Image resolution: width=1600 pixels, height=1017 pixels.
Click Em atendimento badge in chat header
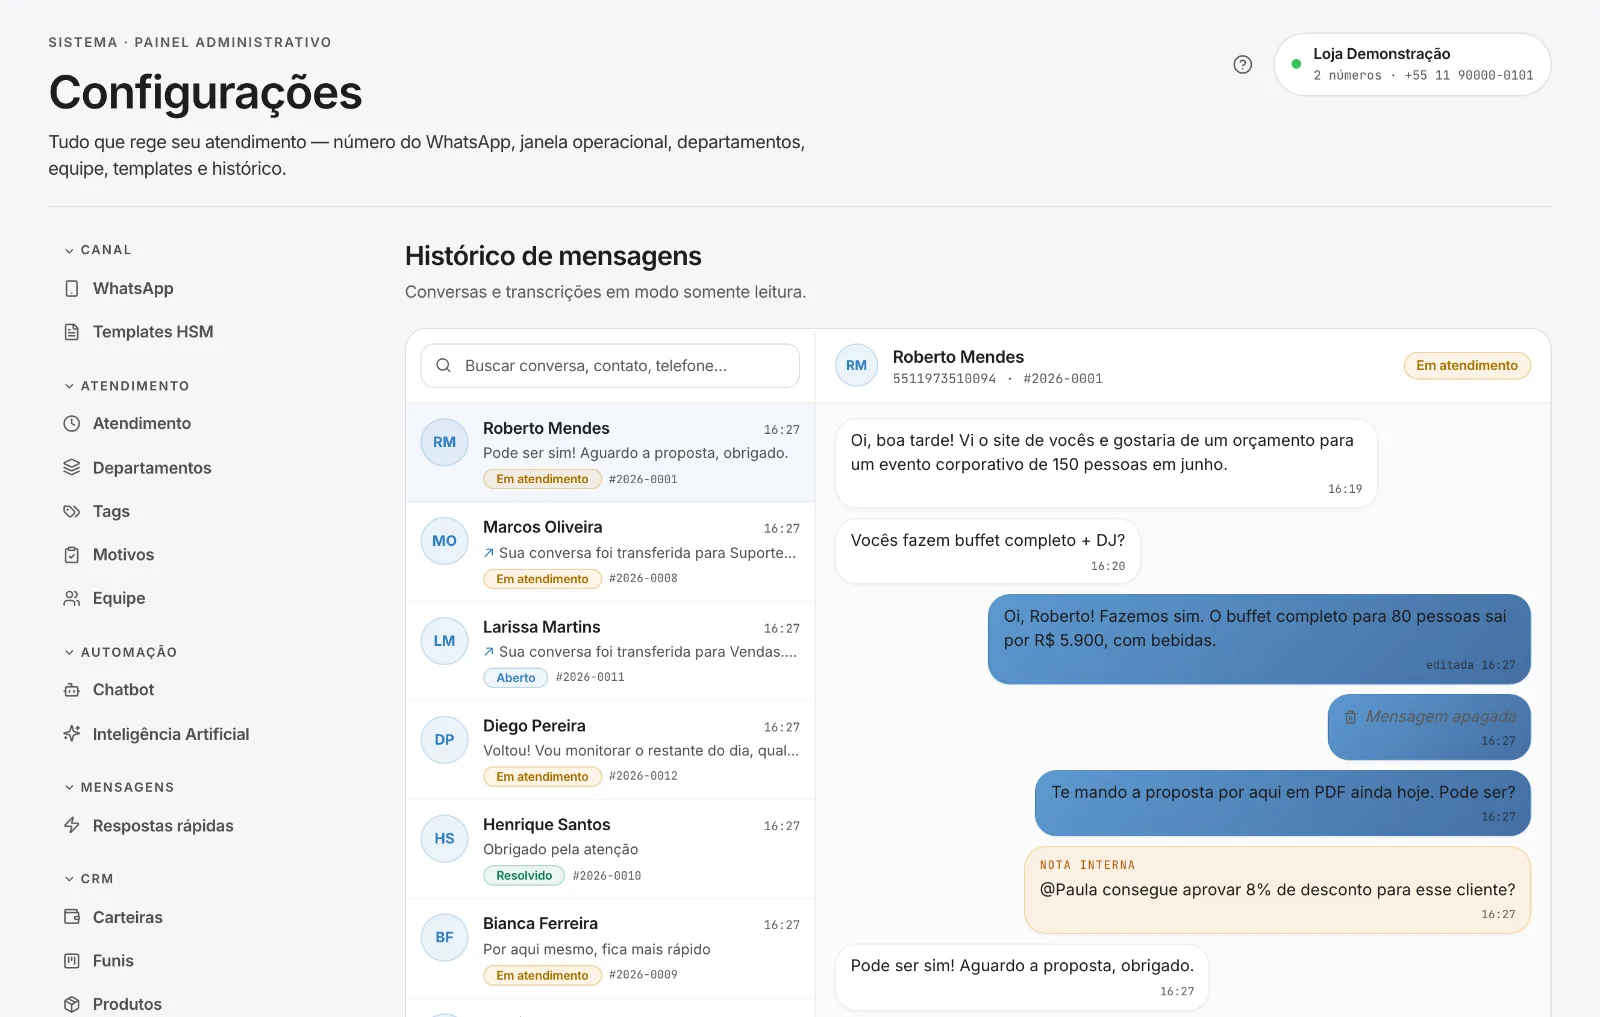coord(1467,366)
